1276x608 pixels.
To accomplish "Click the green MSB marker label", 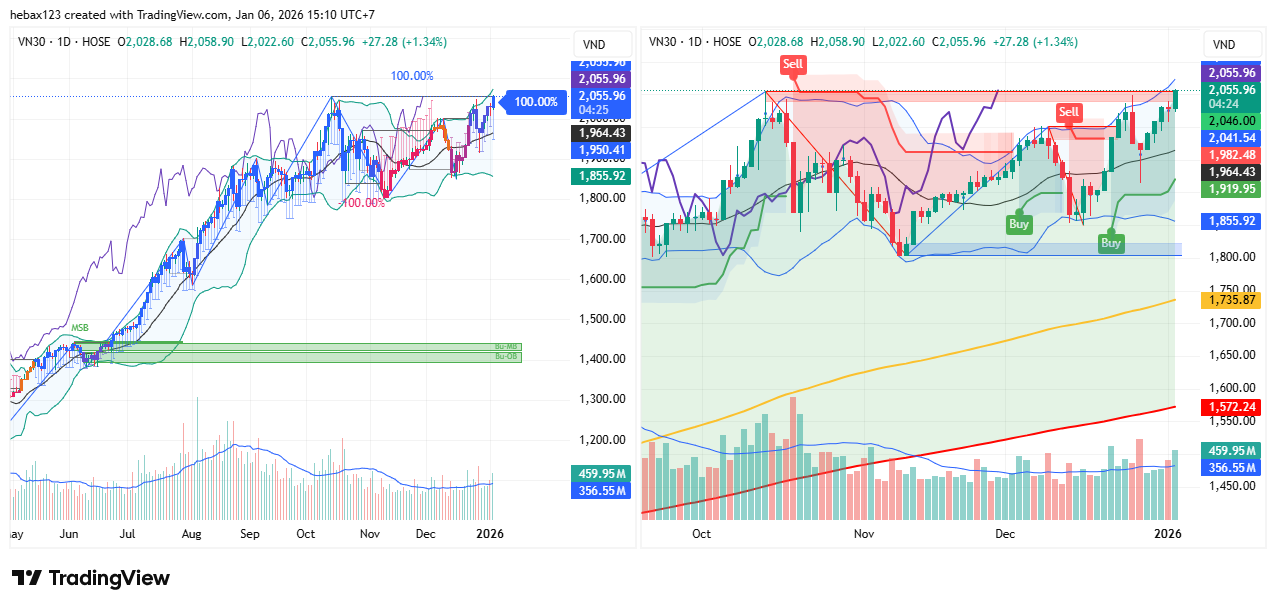I will pyautogui.click(x=80, y=328).
